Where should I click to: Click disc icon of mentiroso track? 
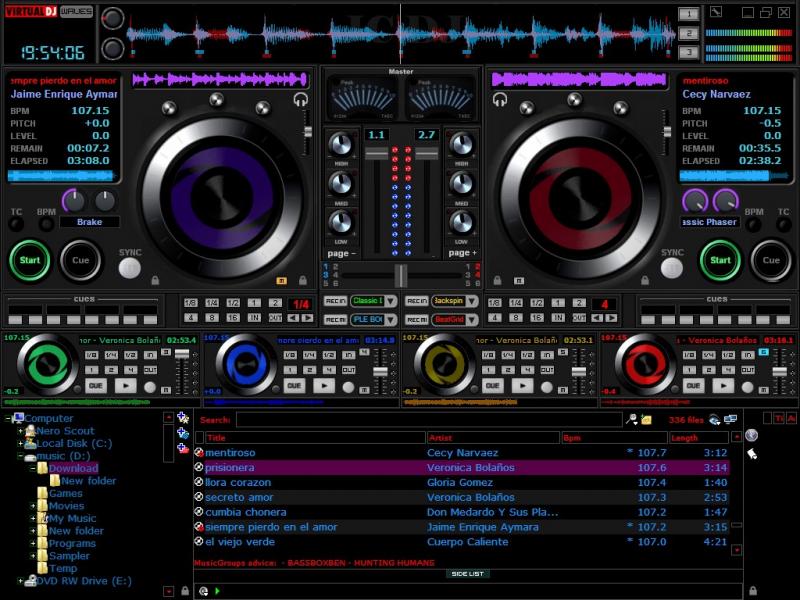point(199,453)
